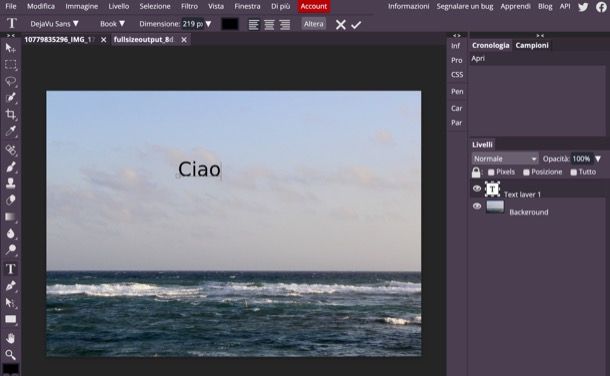This screenshot has width=610, height=376.
Task: Open the Filtro menu
Action: pos(189,6)
